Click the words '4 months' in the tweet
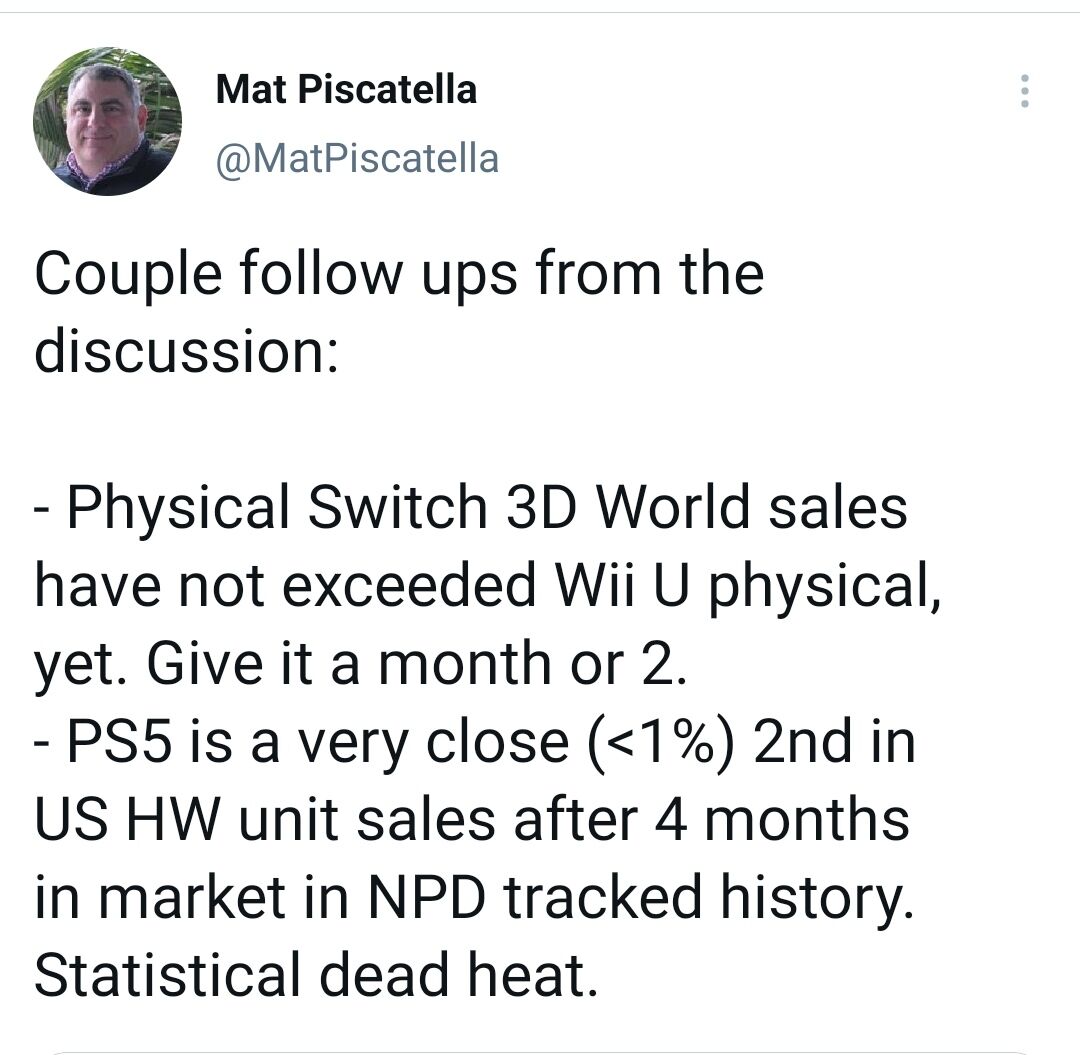1080x1055 pixels. (781, 819)
